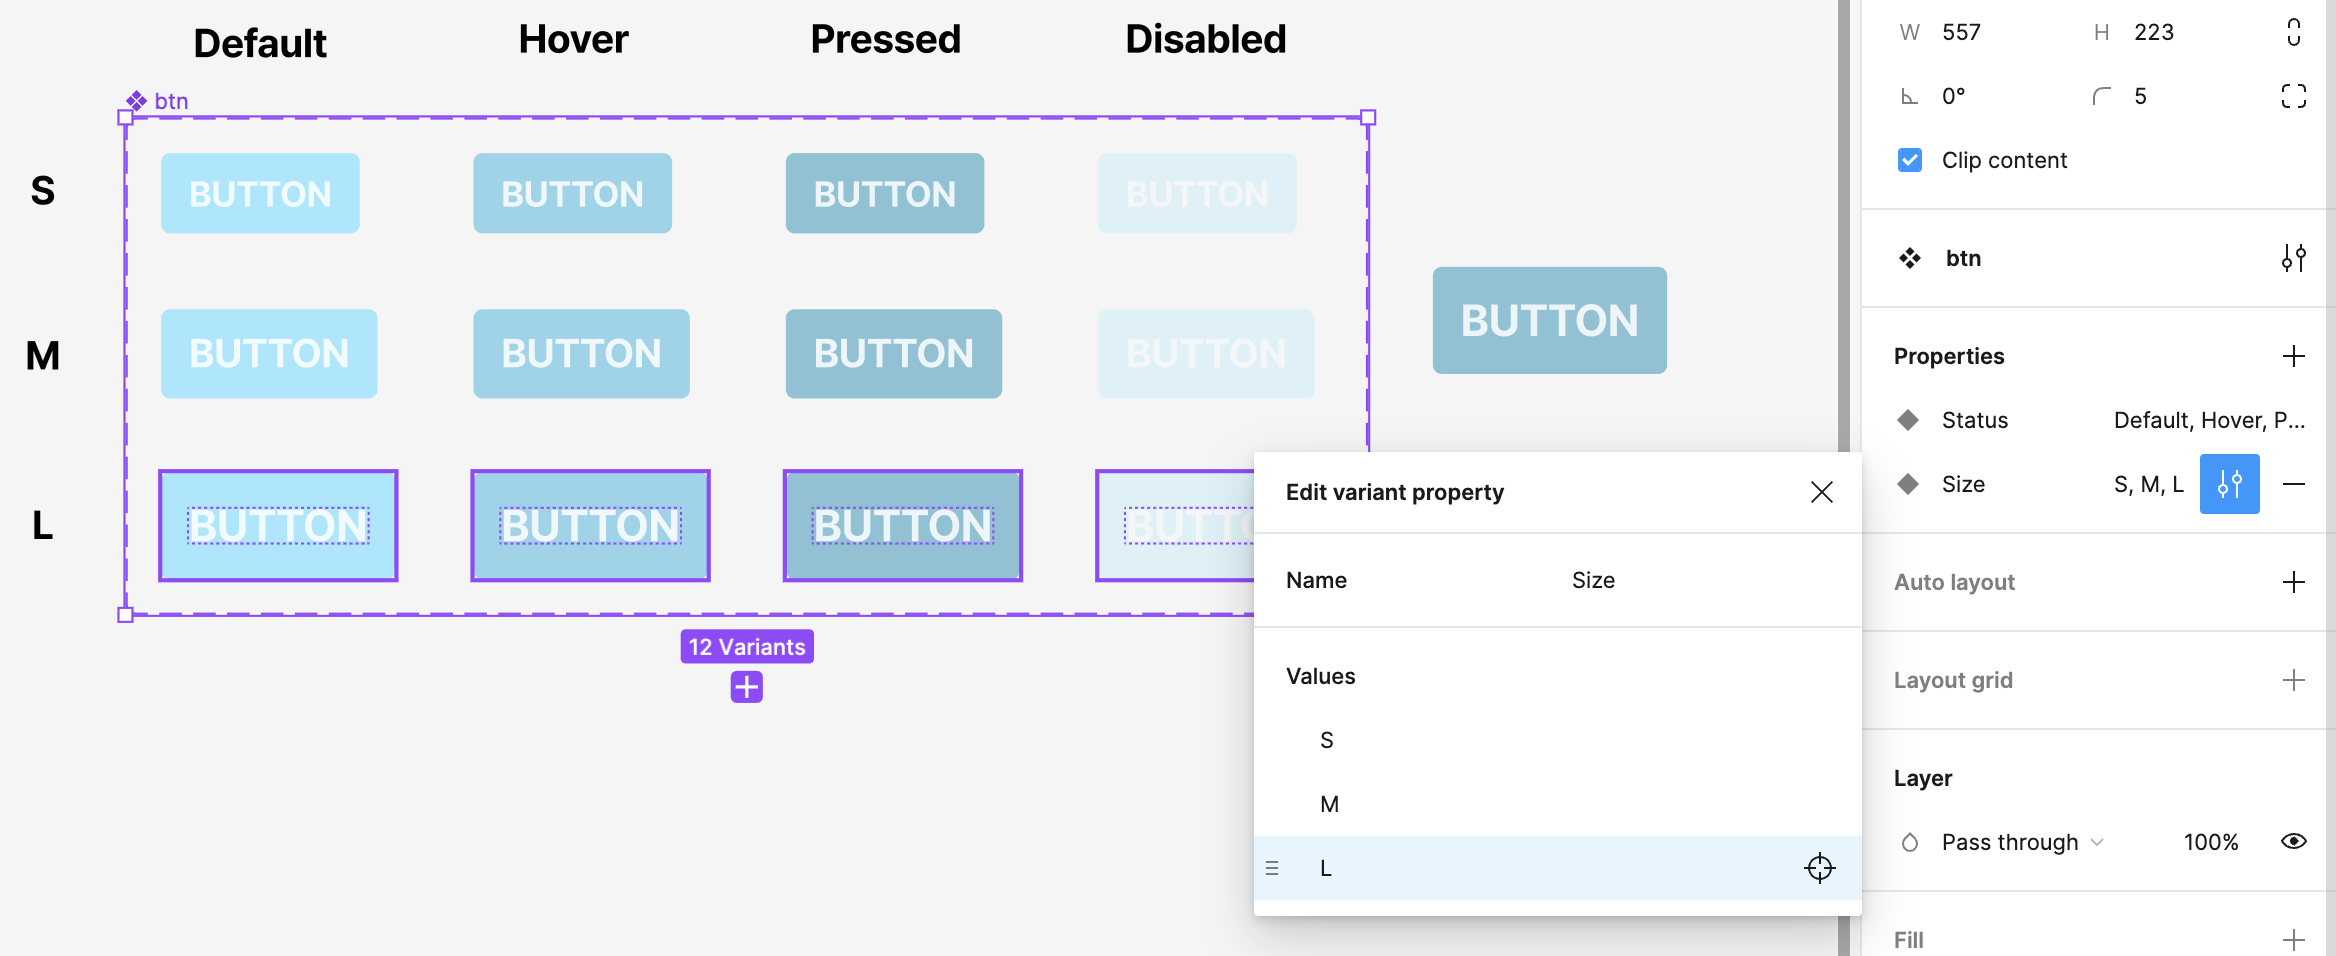Add auto layout with plus icon
Screen dimensions: 2336x956
tap(2293, 582)
